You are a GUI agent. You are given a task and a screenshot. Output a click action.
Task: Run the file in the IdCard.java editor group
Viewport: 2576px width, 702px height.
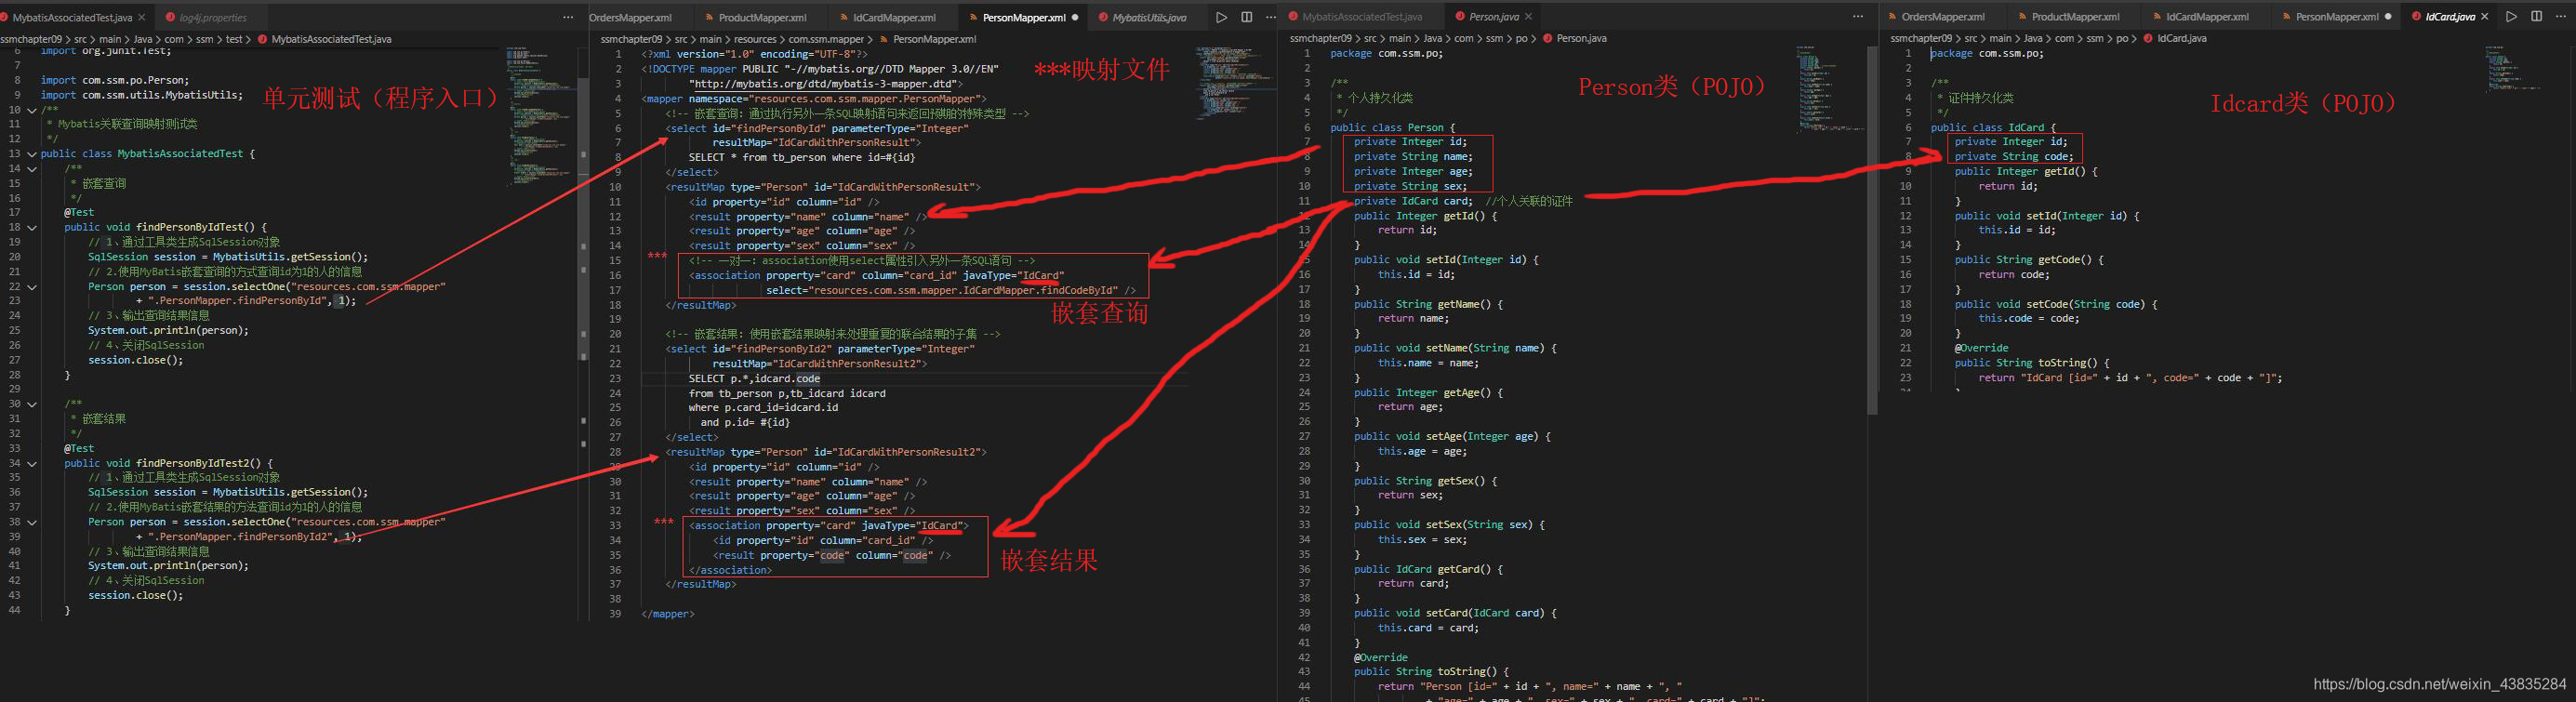(x=2511, y=16)
